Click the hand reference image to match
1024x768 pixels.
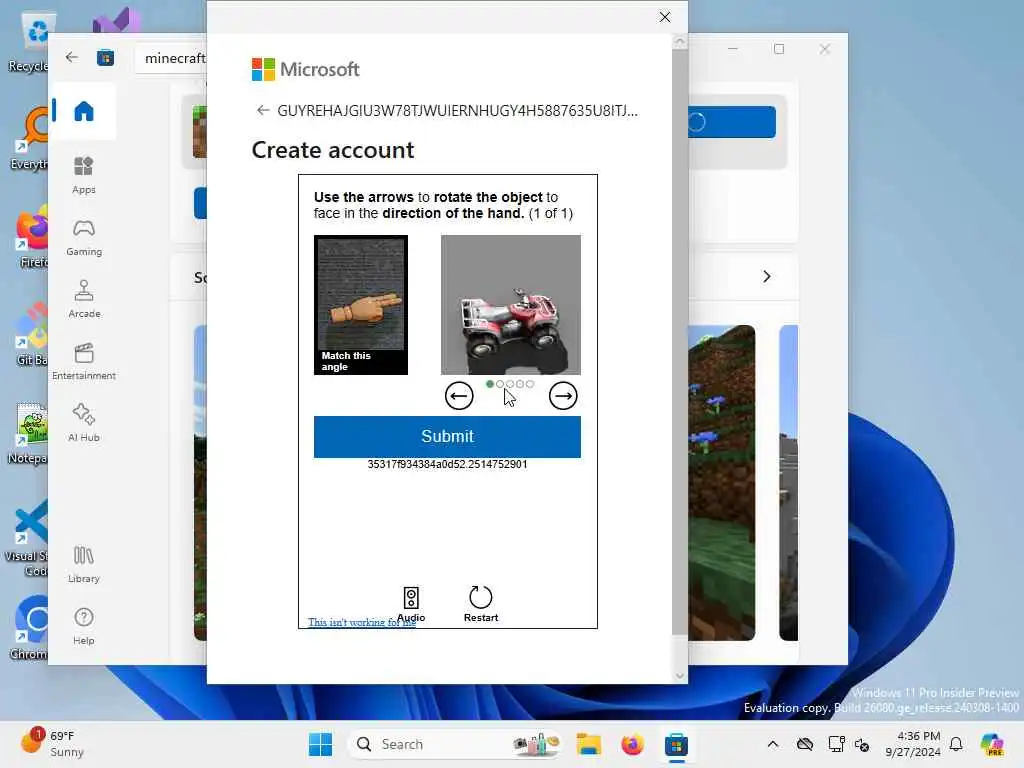point(361,305)
